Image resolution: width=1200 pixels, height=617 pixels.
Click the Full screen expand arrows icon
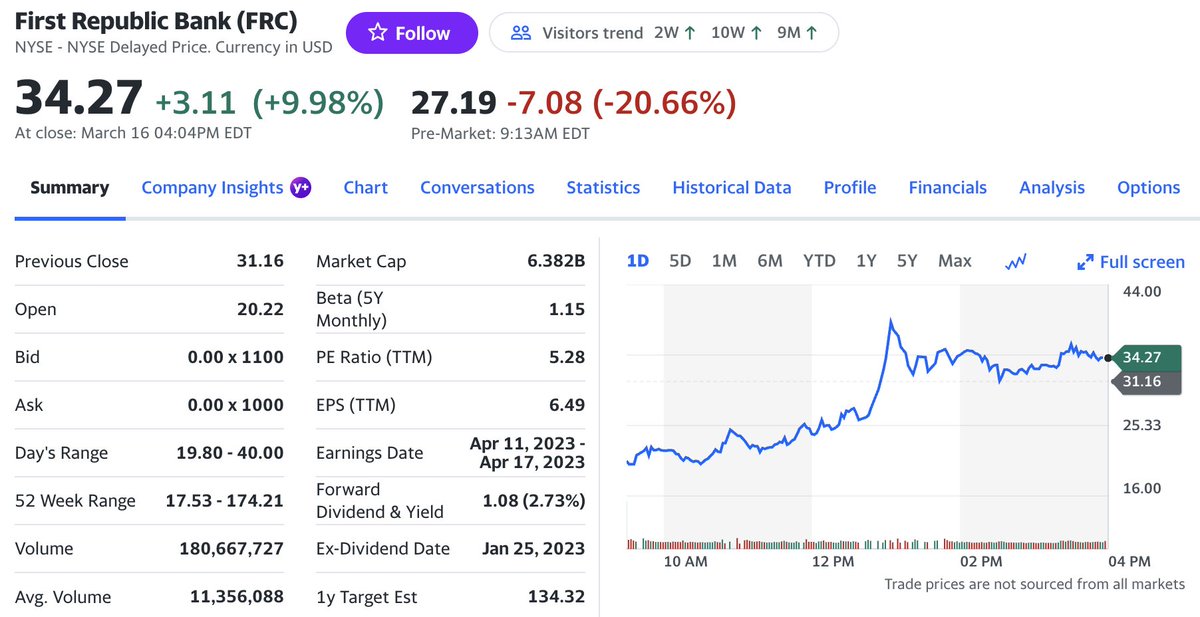[1085, 262]
